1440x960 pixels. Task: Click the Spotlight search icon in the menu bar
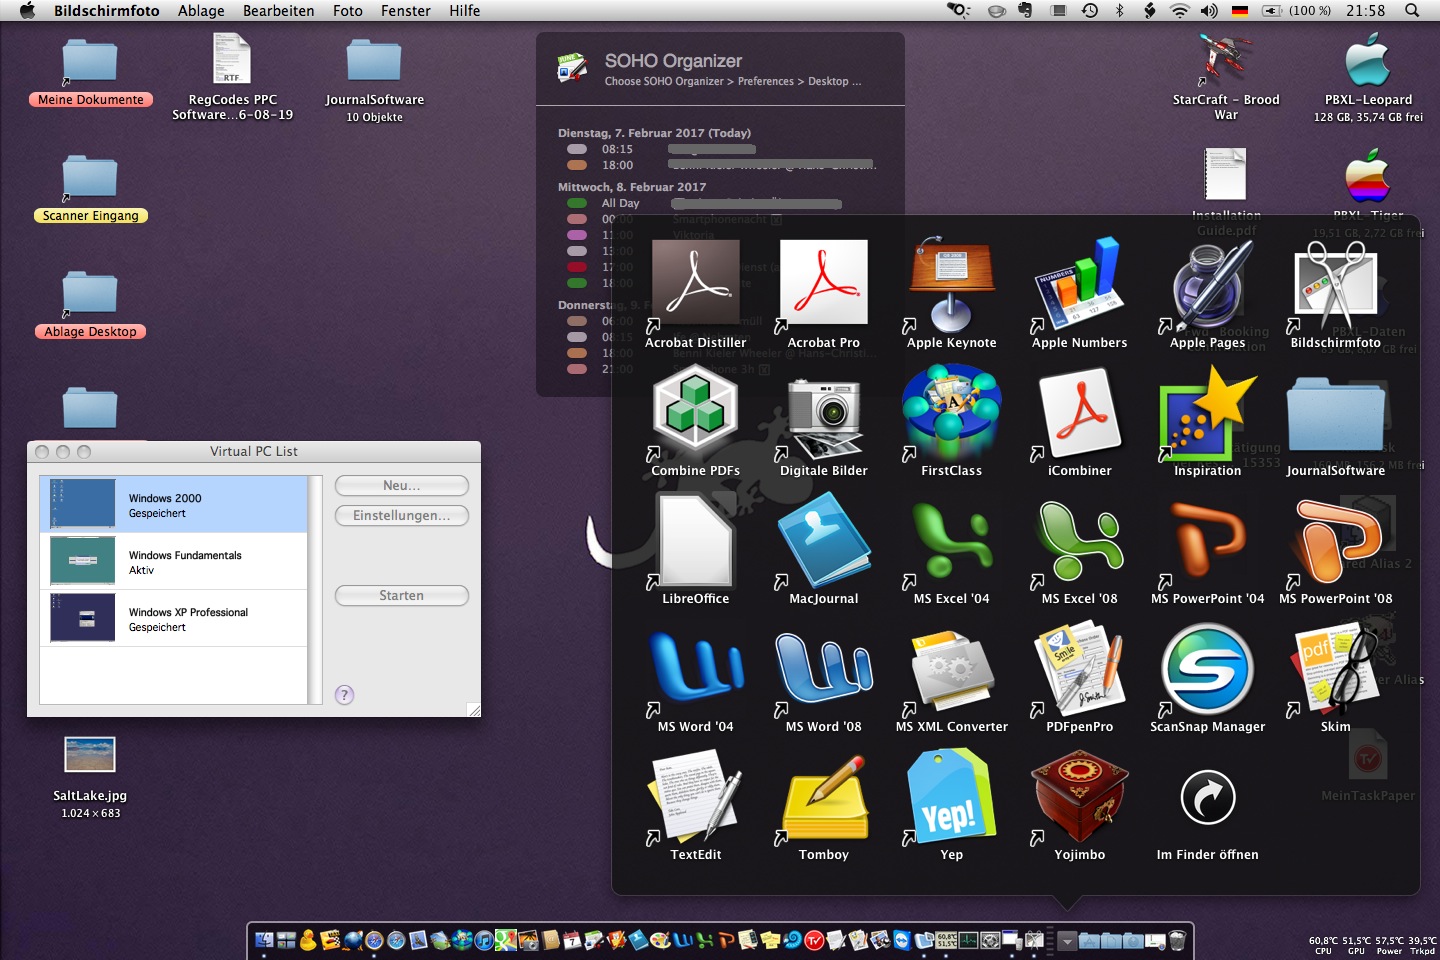(x=1412, y=11)
